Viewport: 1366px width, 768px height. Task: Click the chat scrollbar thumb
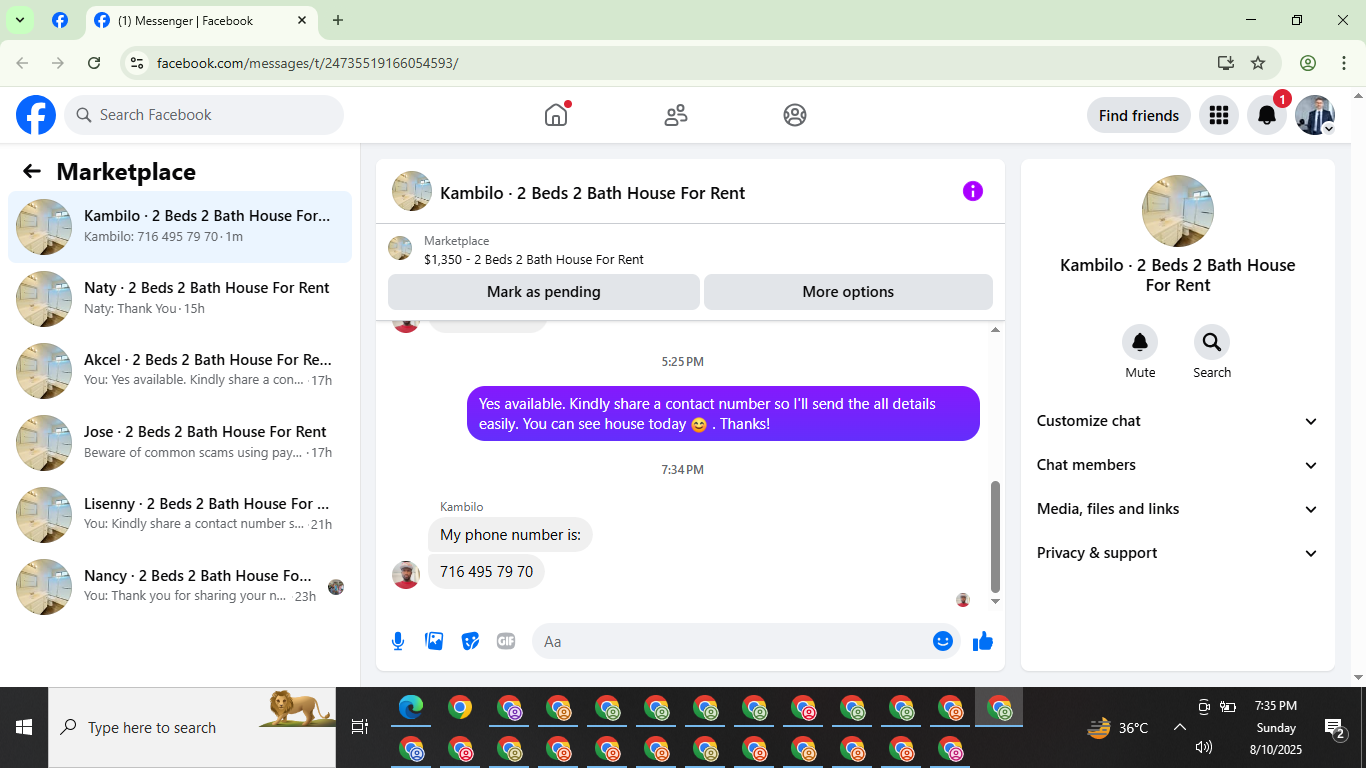pos(995,536)
